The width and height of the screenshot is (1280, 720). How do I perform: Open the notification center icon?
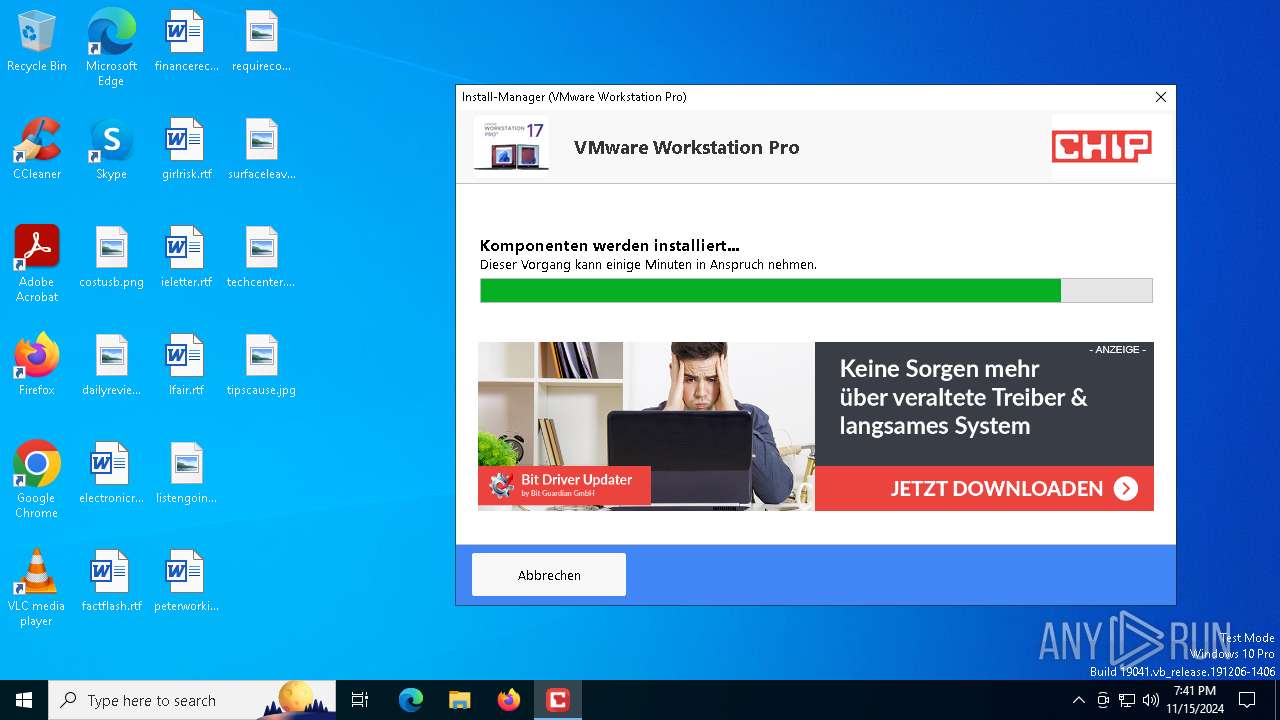coord(1247,700)
